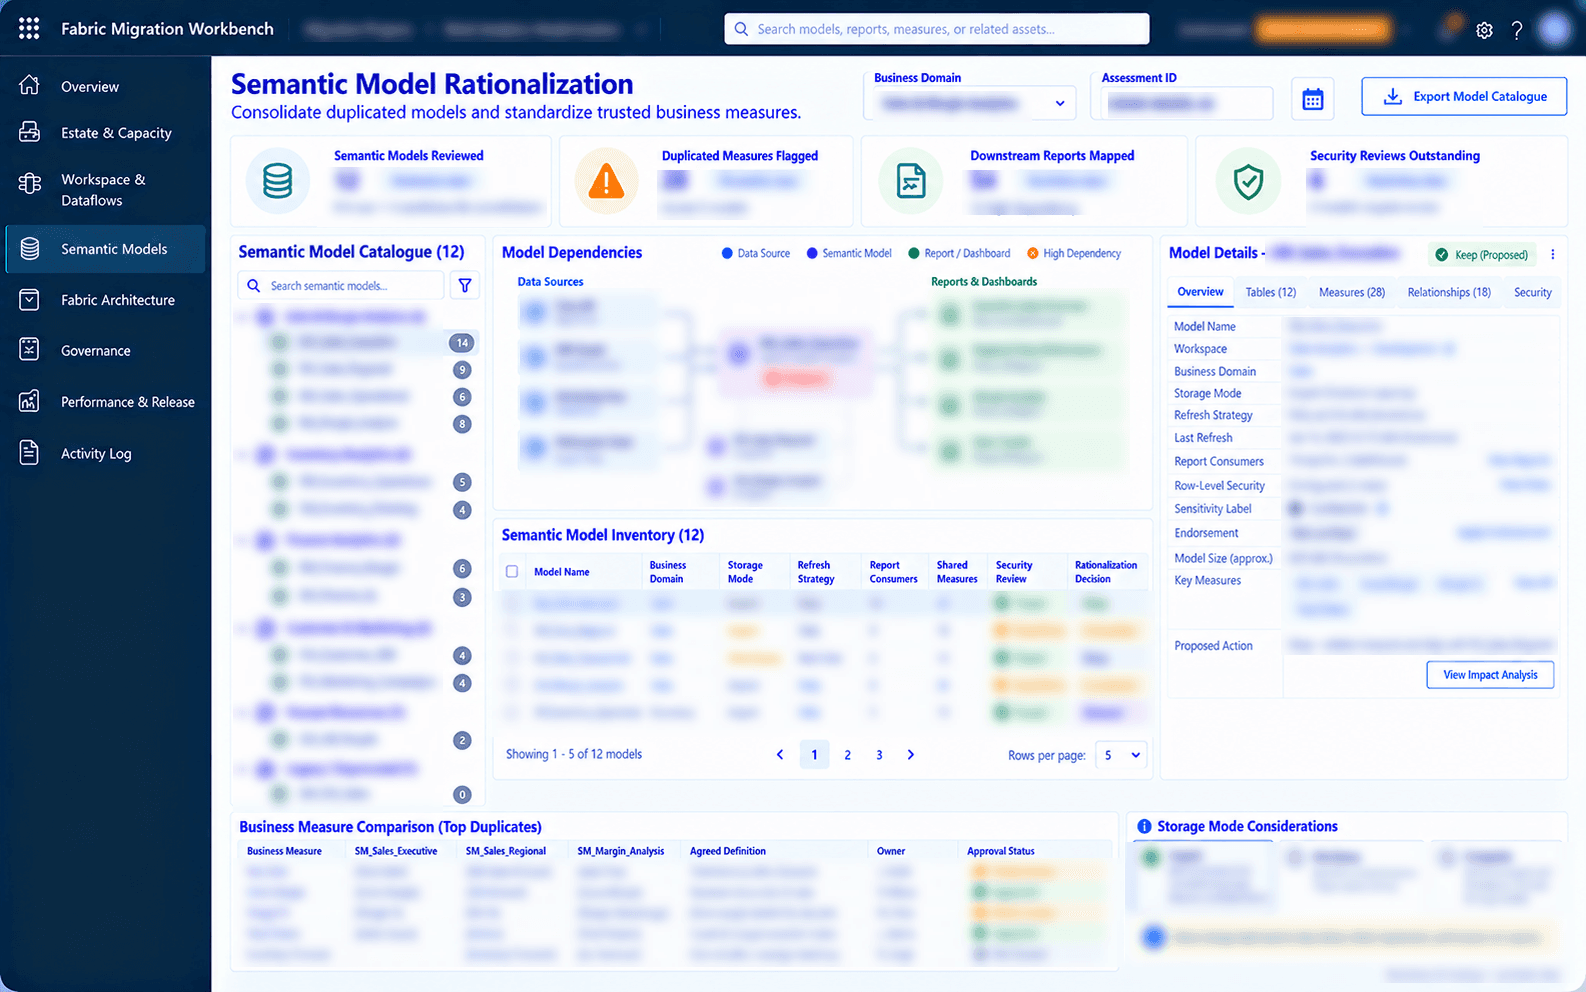Advance to the next inventory page
This screenshot has height=992, width=1586.
pos(911,755)
